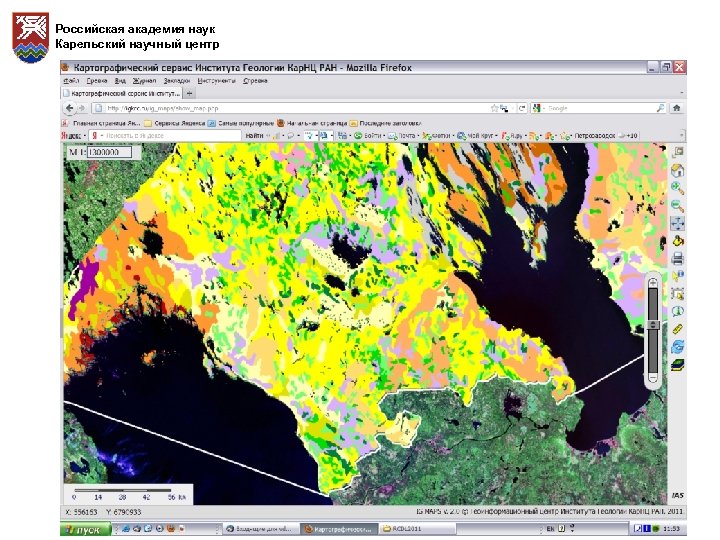Screen dimensions: 720x540
Task: Open the Журнал menu
Action: [144, 81]
